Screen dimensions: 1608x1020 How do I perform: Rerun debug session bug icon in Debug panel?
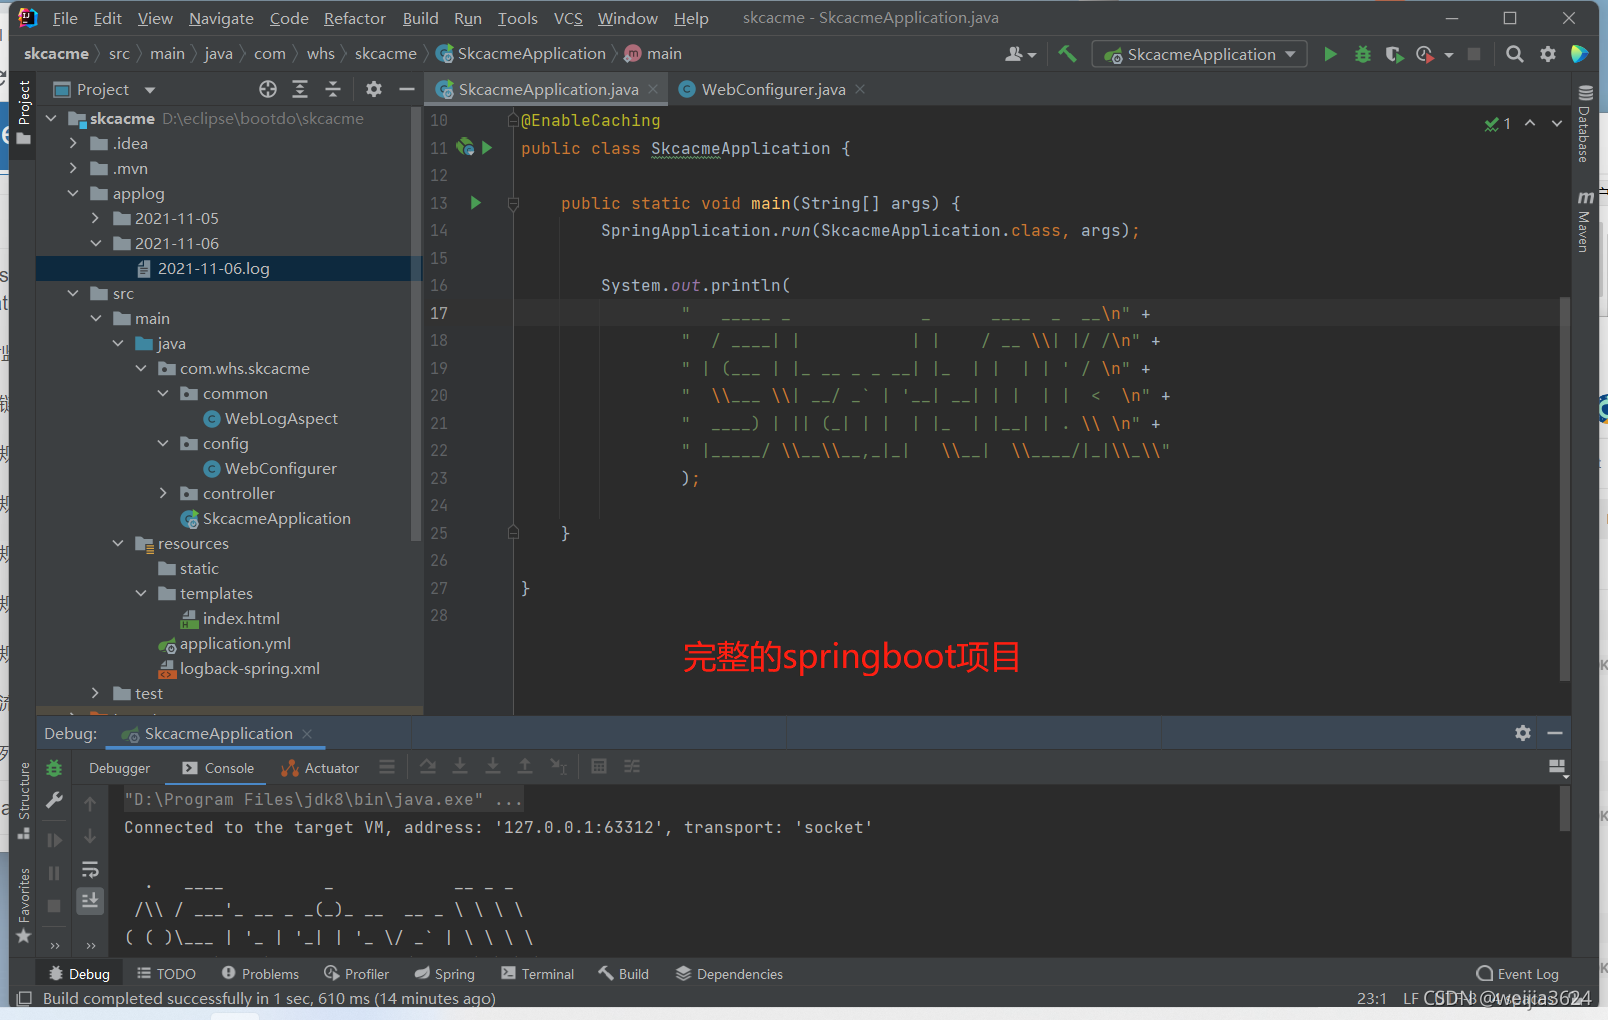(x=54, y=768)
